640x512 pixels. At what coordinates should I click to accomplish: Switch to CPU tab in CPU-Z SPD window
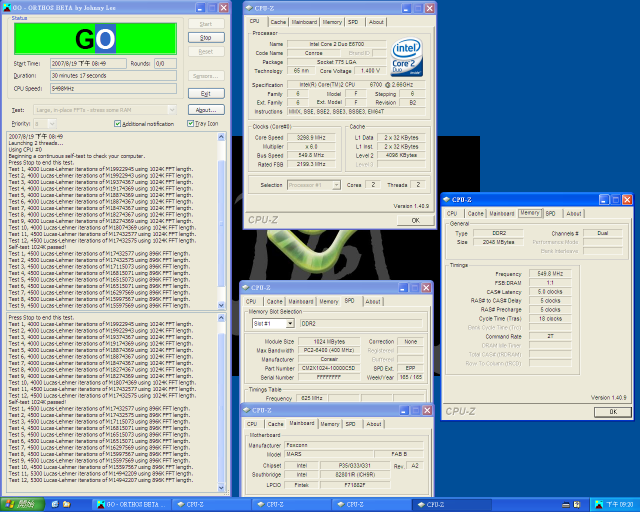(251, 302)
